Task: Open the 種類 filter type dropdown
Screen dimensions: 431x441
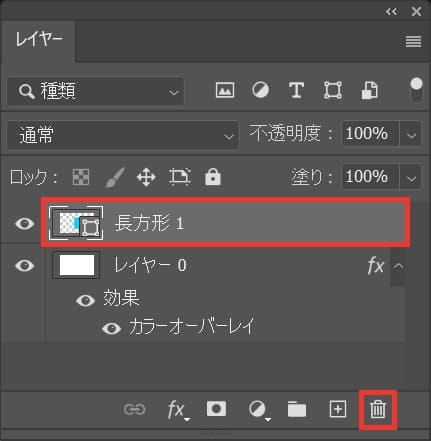Action: tap(95, 91)
